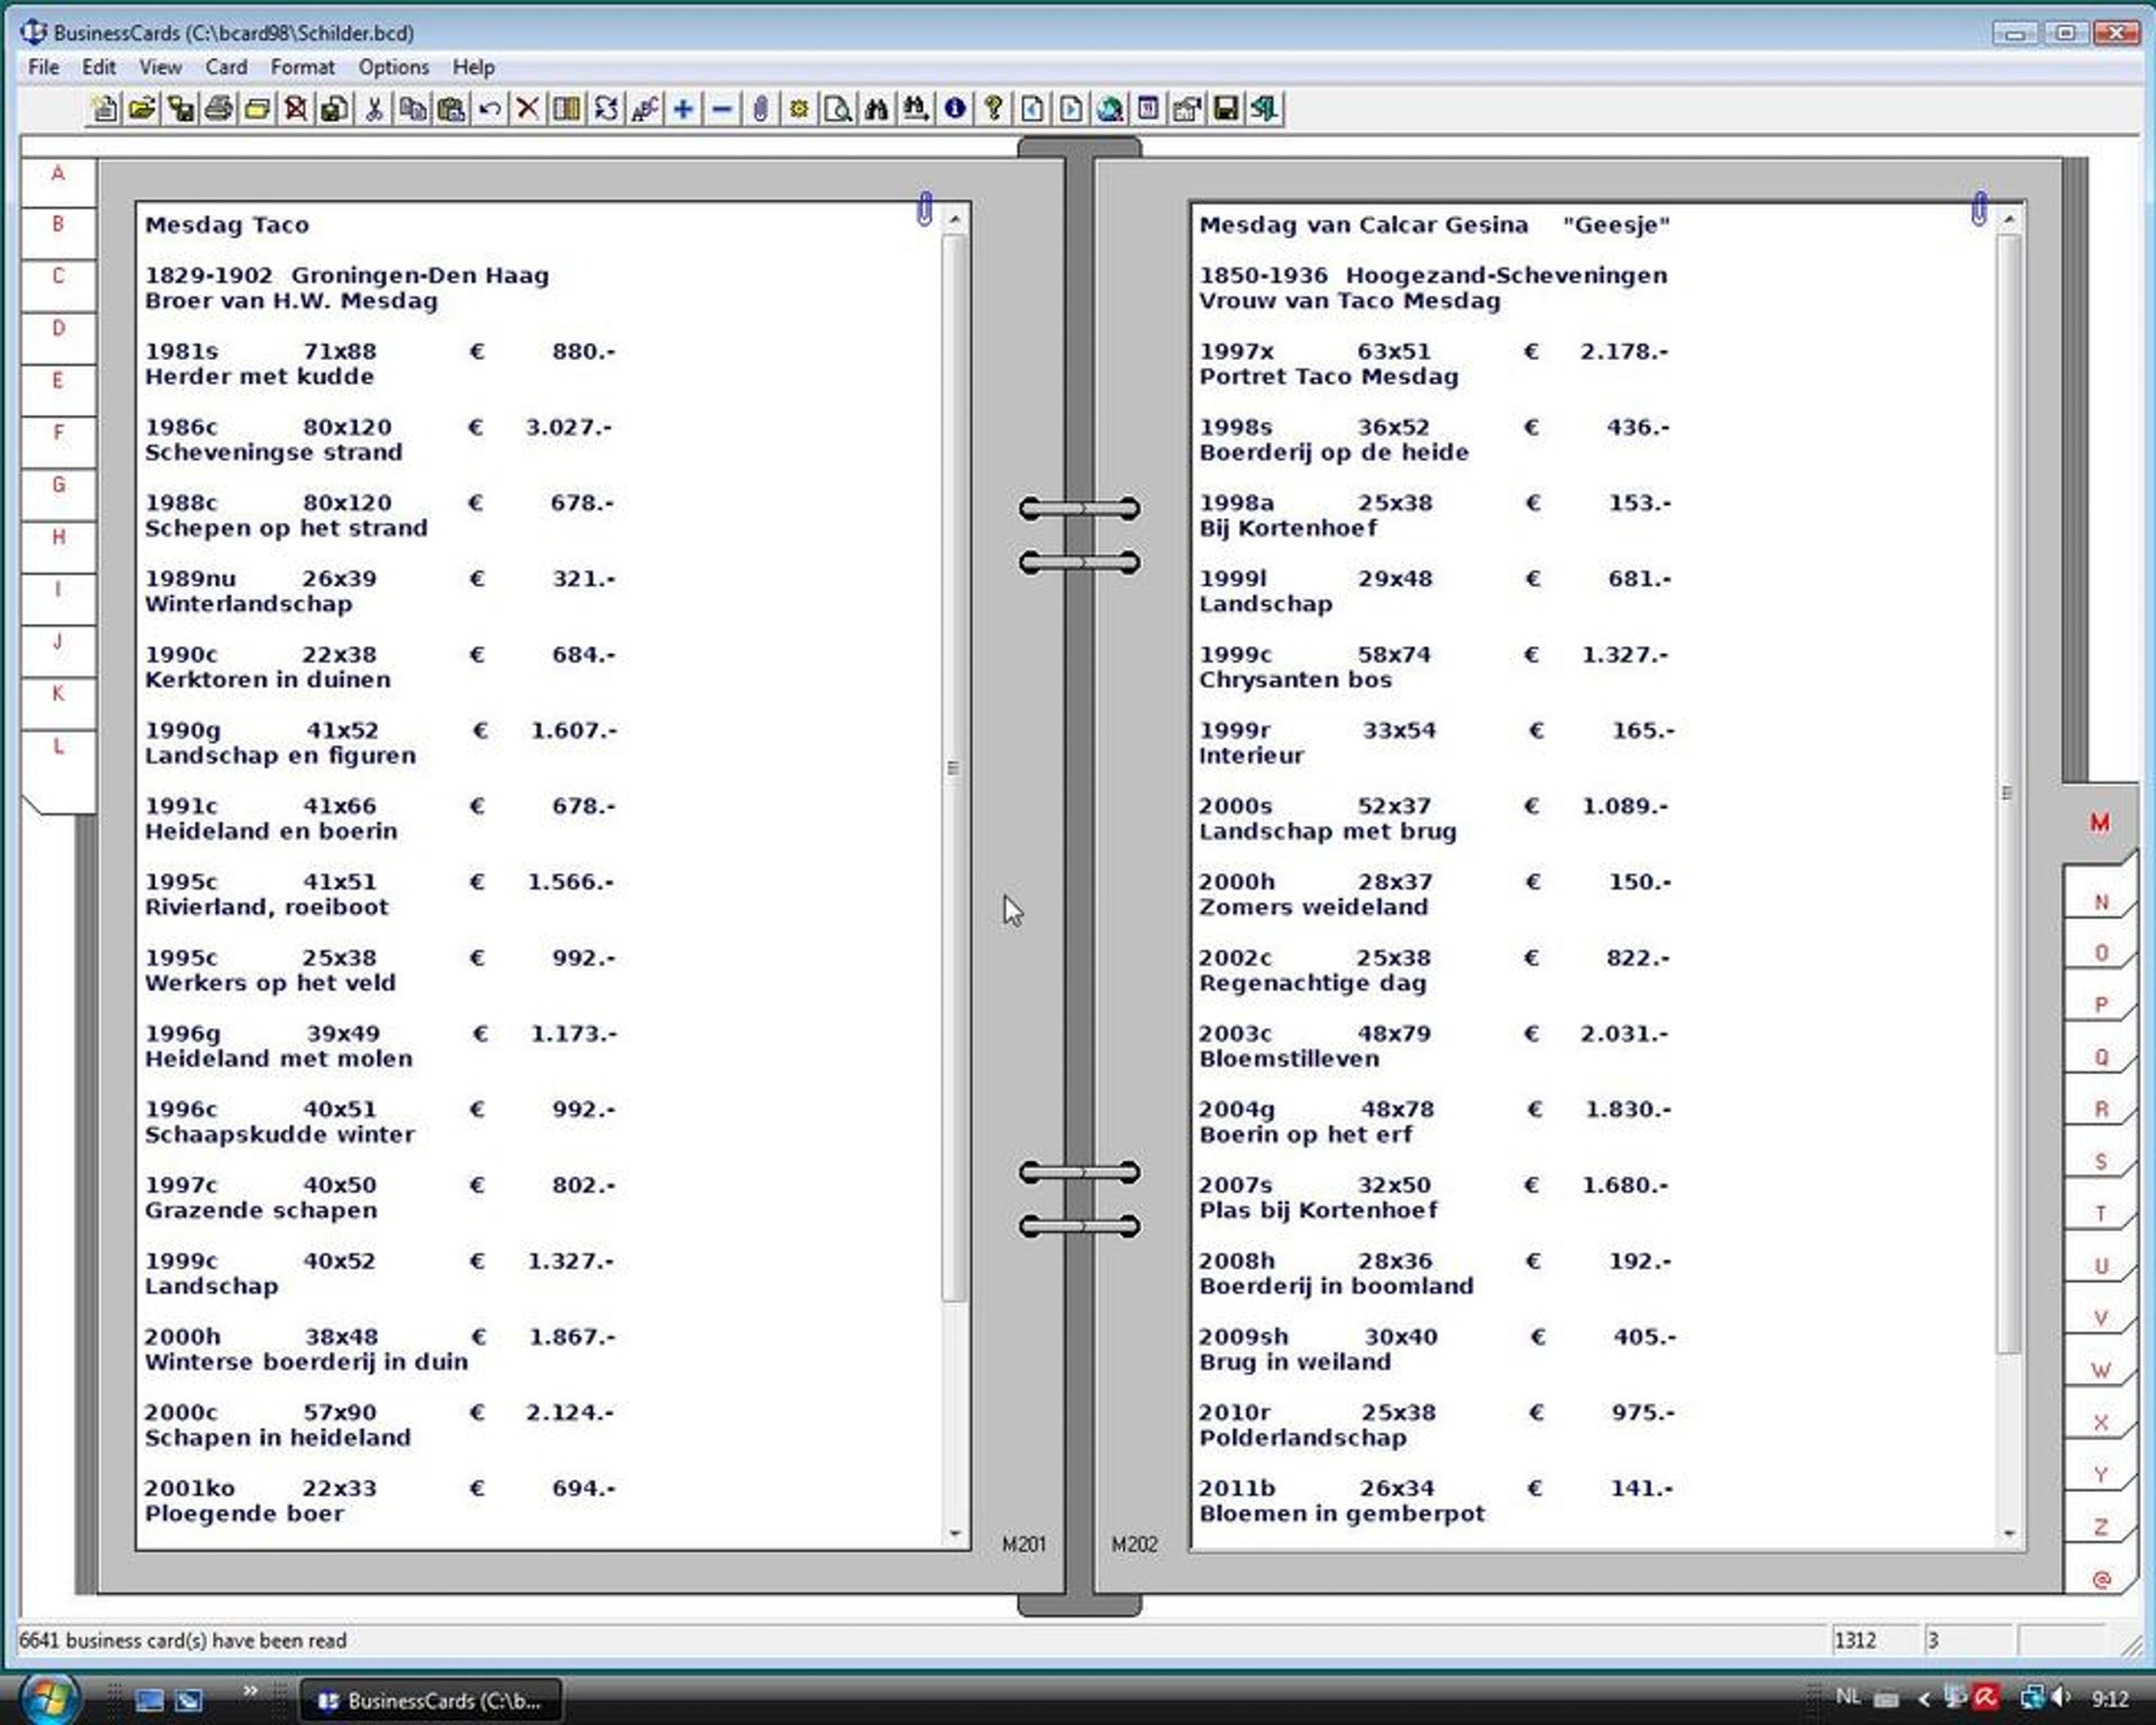This screenshot has width=2156, height=1725.
Task: Click the Print icon in toolbar
Action: tap(219, 109)
